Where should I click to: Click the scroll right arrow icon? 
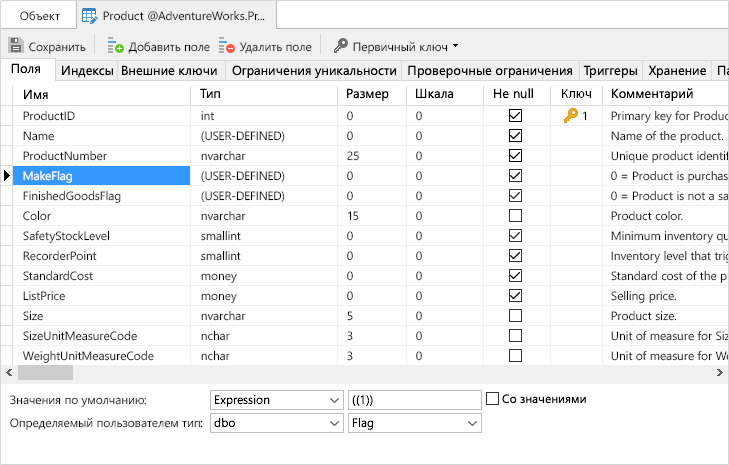[x=720, y=372]
